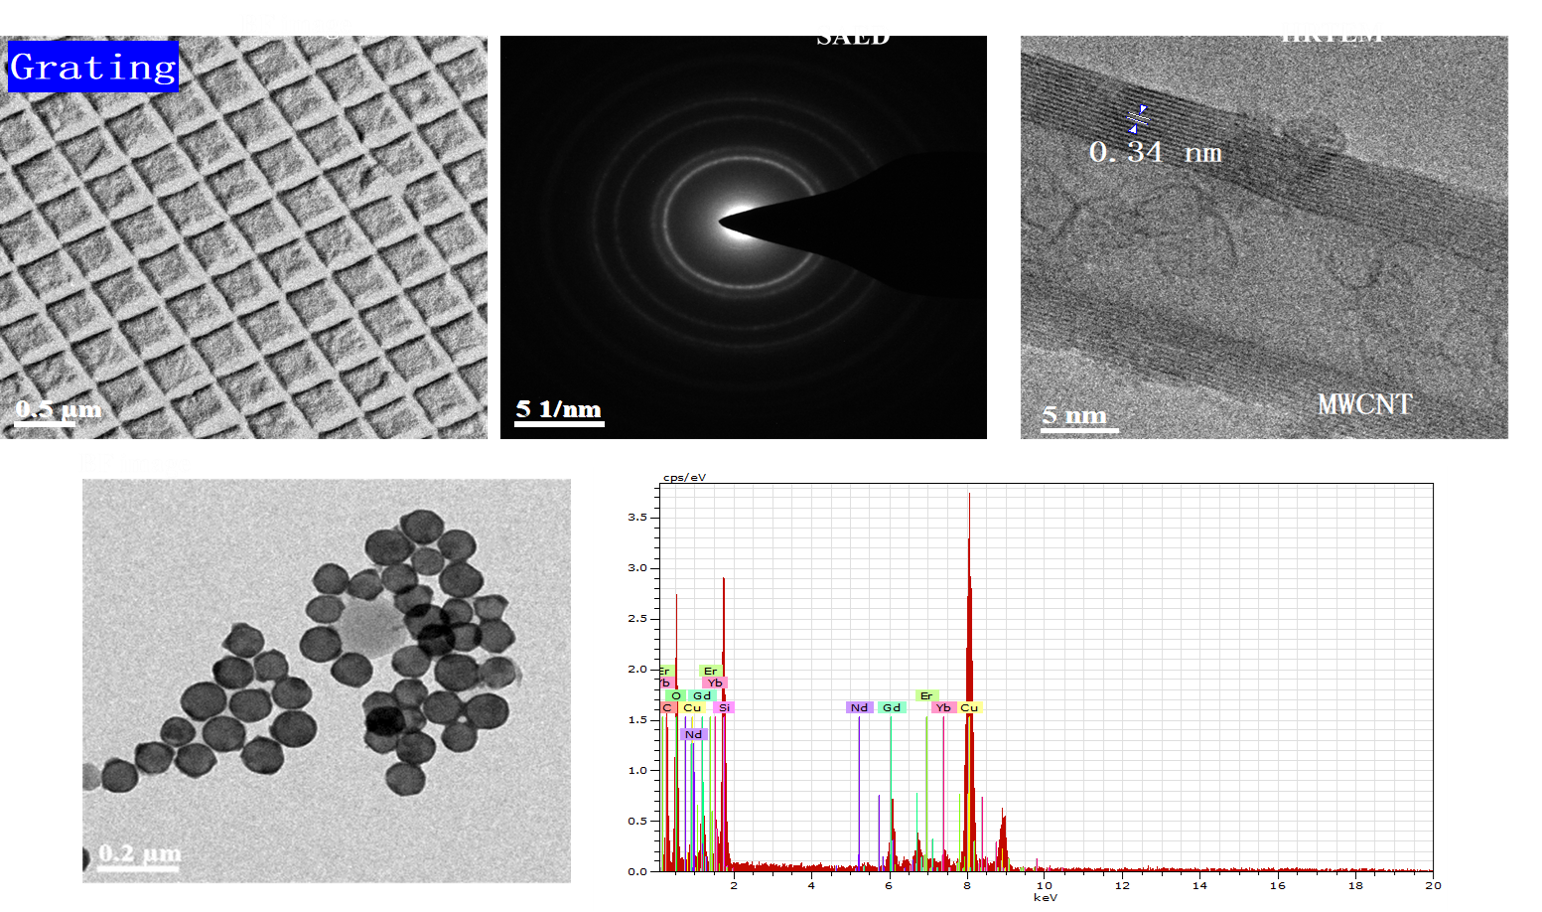Click the 0.5 µm scale bar

click(x=58, y=410)
